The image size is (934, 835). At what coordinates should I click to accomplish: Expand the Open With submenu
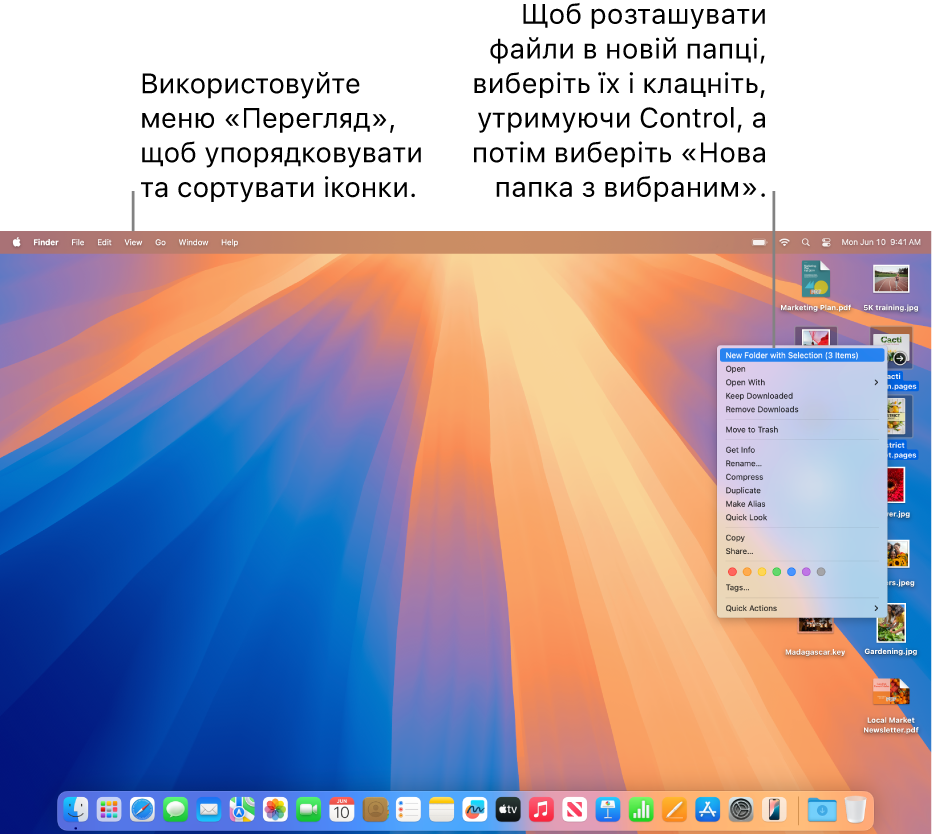(x=801, y=382)
